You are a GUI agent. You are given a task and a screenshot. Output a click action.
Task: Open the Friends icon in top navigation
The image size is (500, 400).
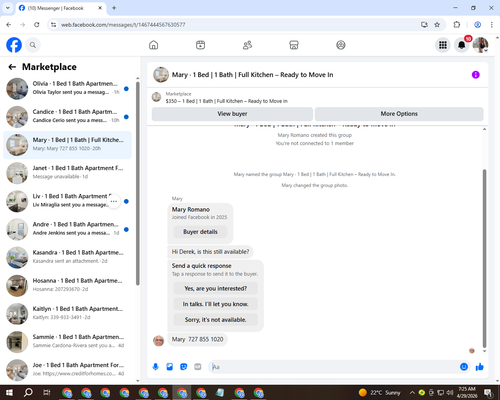point(247,45)
